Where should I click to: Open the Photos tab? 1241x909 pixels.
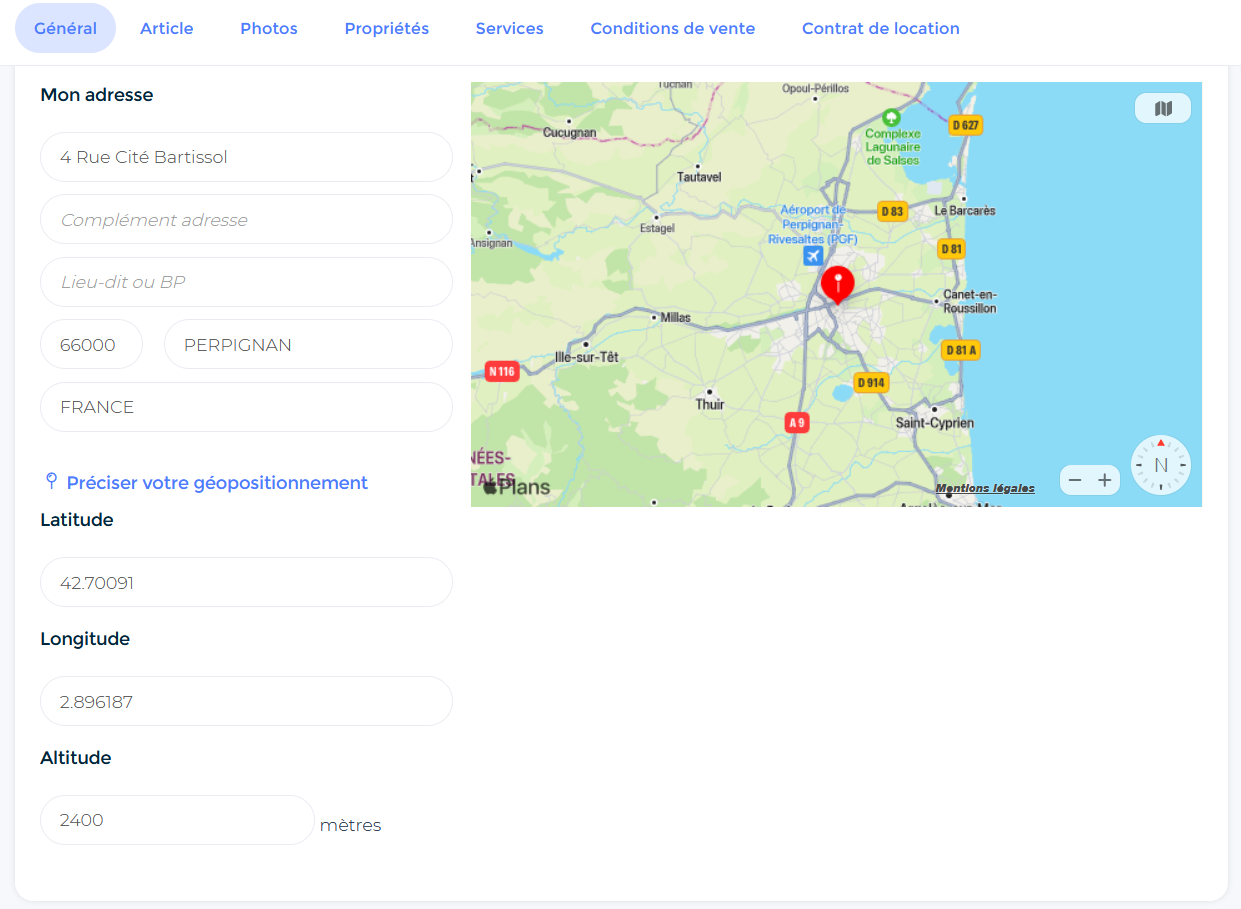[x=269, y=28]
